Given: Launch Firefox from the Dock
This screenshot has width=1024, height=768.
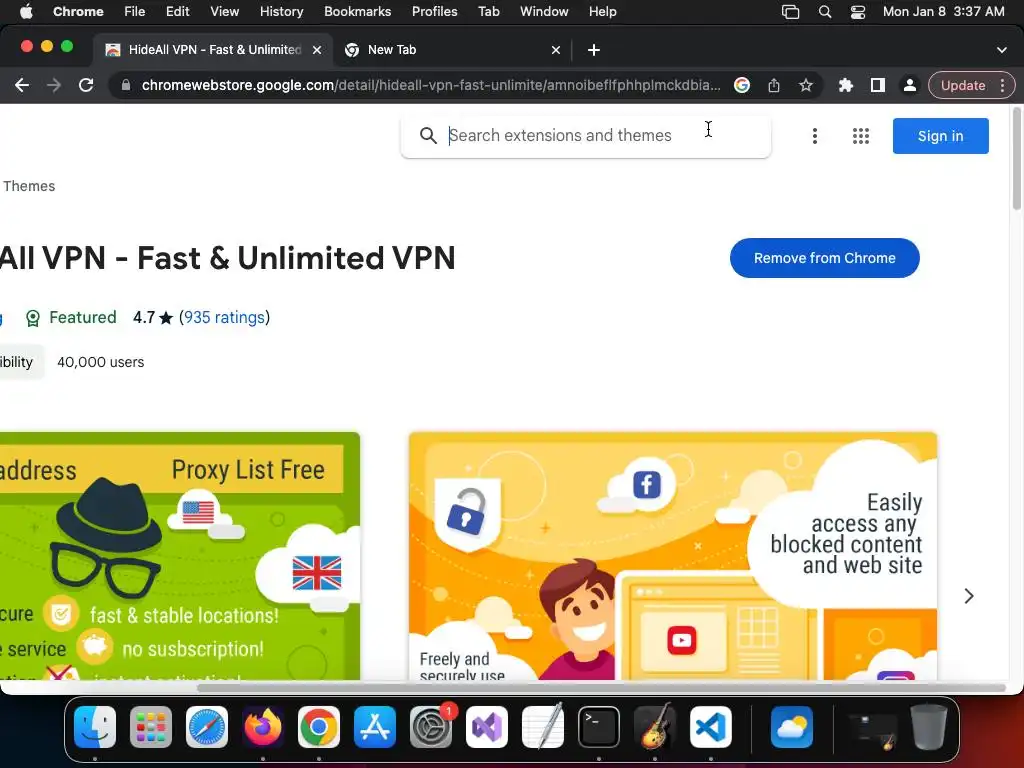Looking at the screenshot, I should click(263, 727).
